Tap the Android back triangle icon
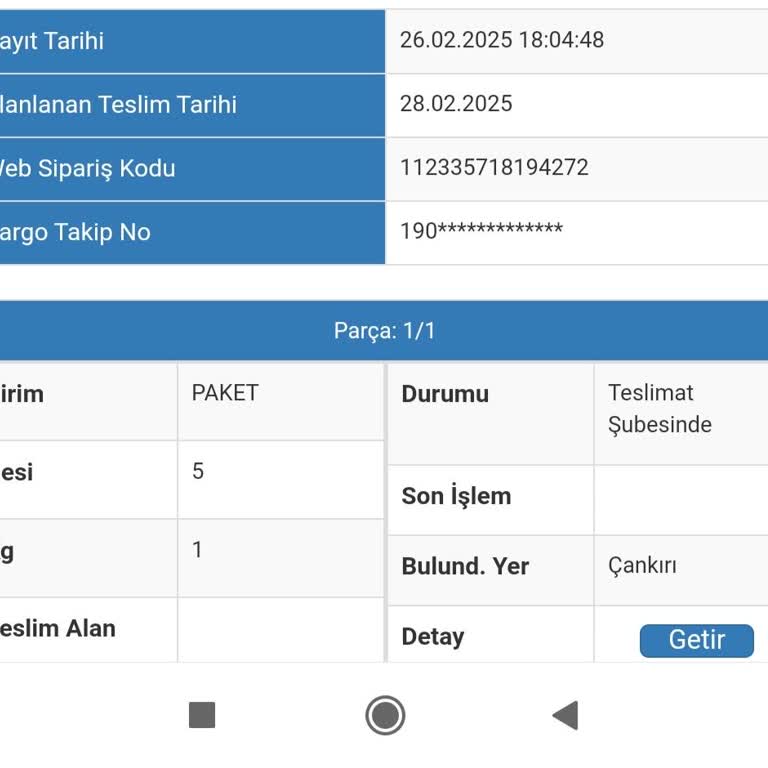 [x=566, y=715]
